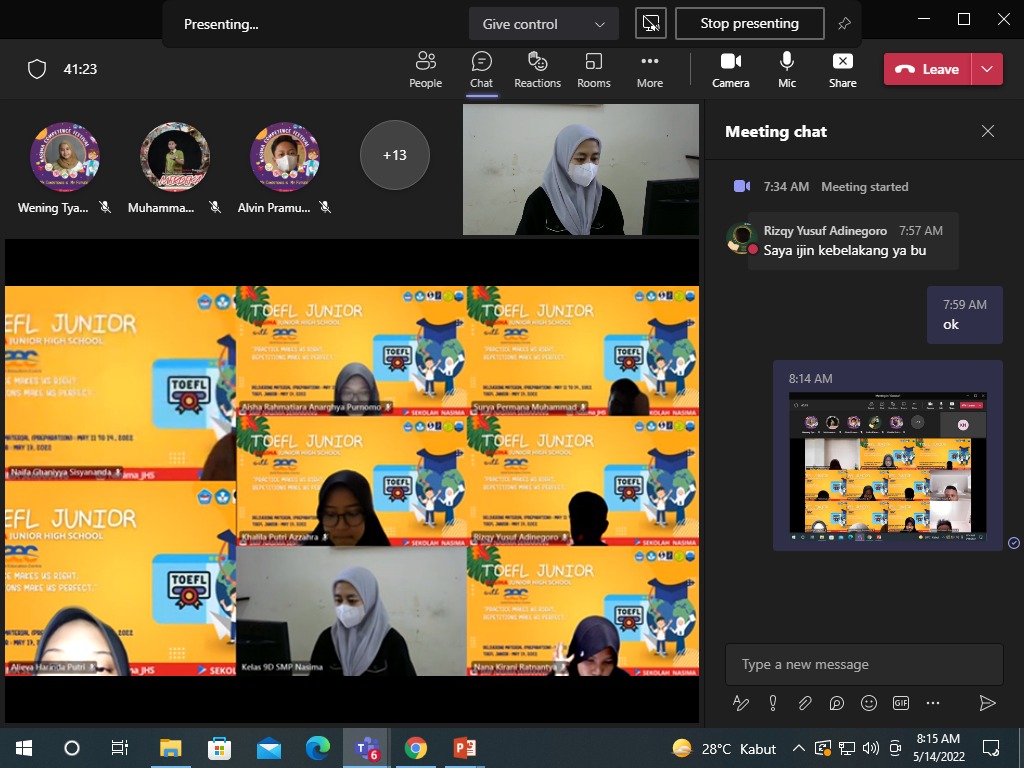Open the shared screenshot in chat
Viewport: 1024px width, 768px height.
coord(887,463)
